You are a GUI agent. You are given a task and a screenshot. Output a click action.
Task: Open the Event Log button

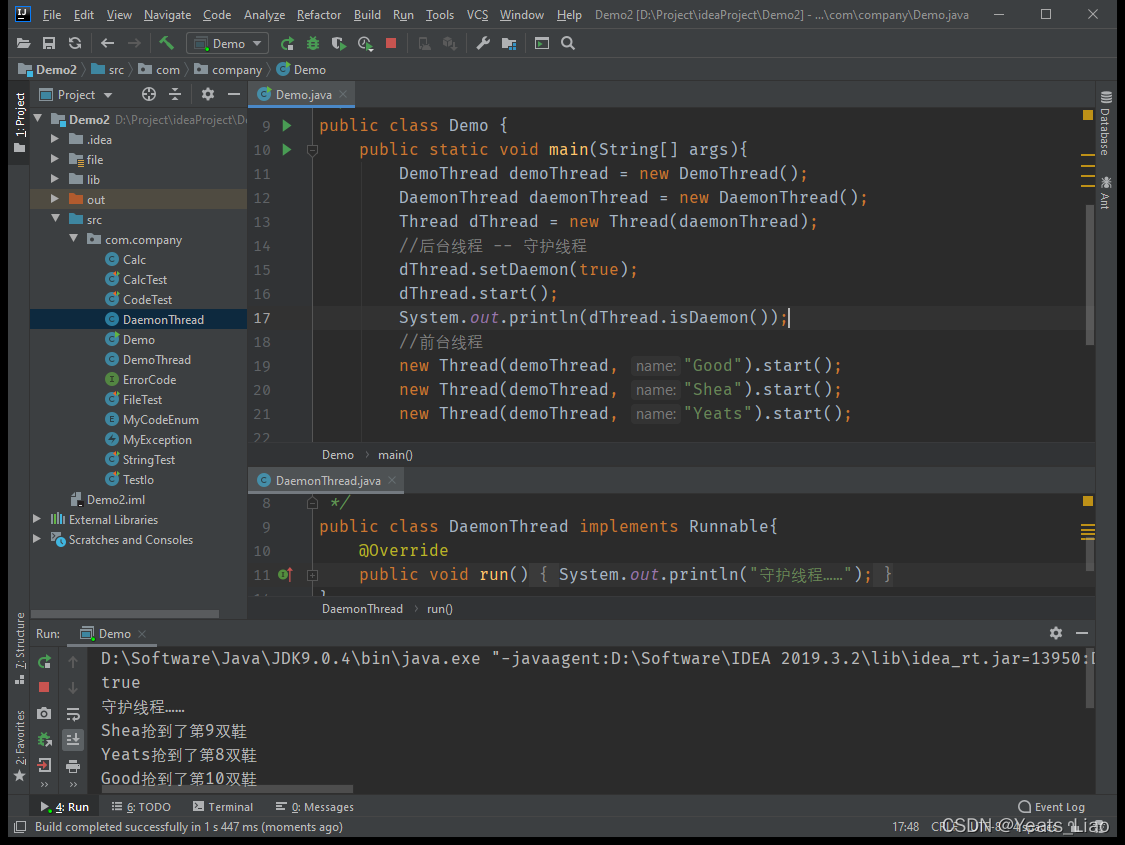click(x=1051, y=807)
